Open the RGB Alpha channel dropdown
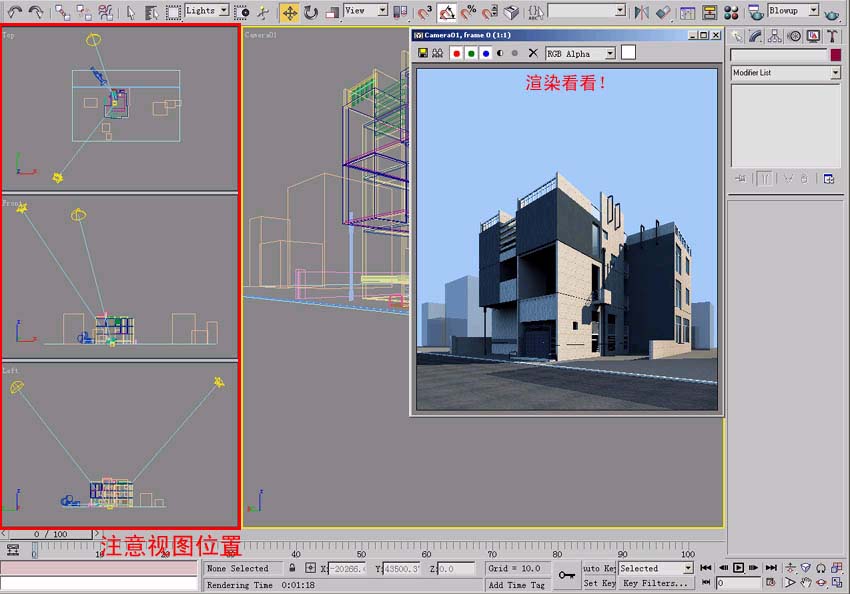The height and width of the screenshot is (594, 850). click(x=609, y=53)
